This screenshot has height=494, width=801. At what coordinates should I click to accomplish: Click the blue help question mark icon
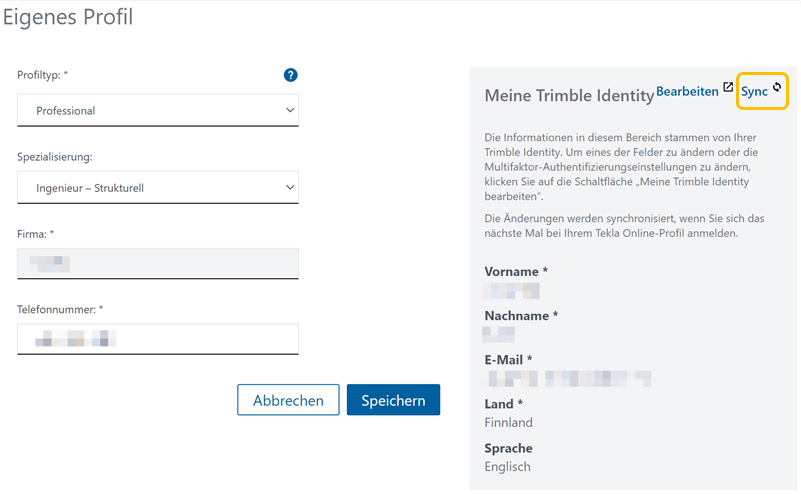pos(290,75)
